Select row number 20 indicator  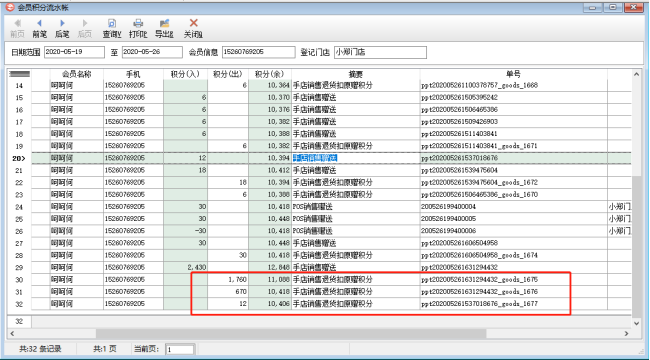click(x=19, y=158)
